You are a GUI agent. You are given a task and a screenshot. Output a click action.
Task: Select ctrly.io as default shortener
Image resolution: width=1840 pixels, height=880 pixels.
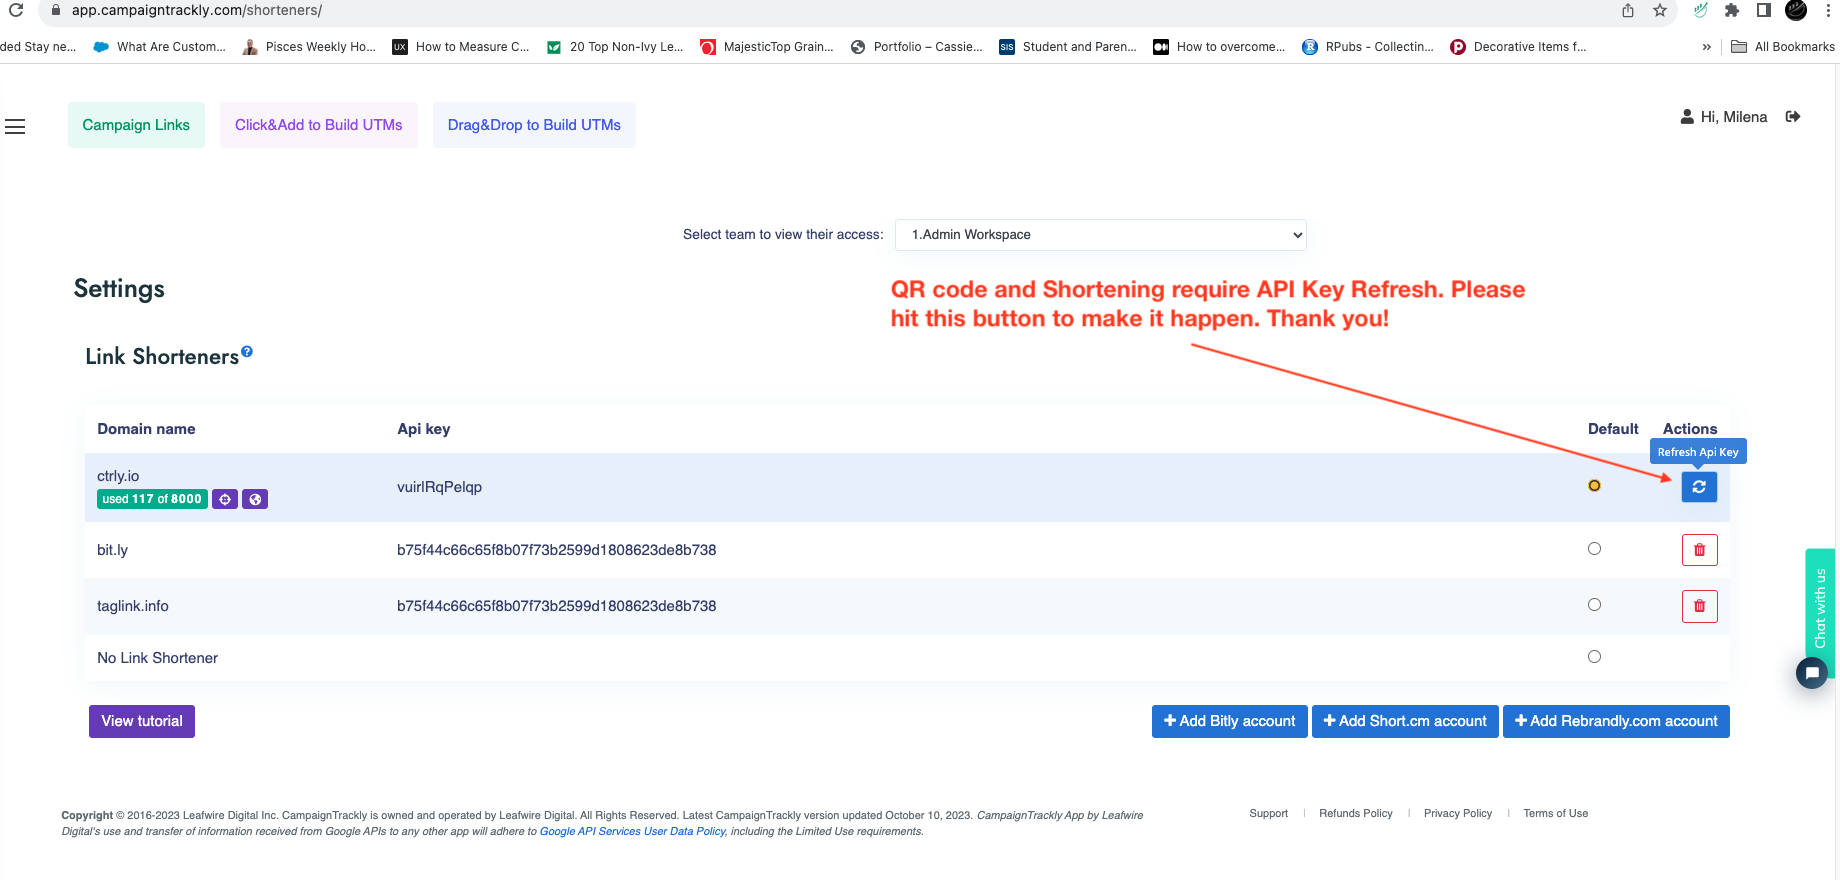[1594, 486]
